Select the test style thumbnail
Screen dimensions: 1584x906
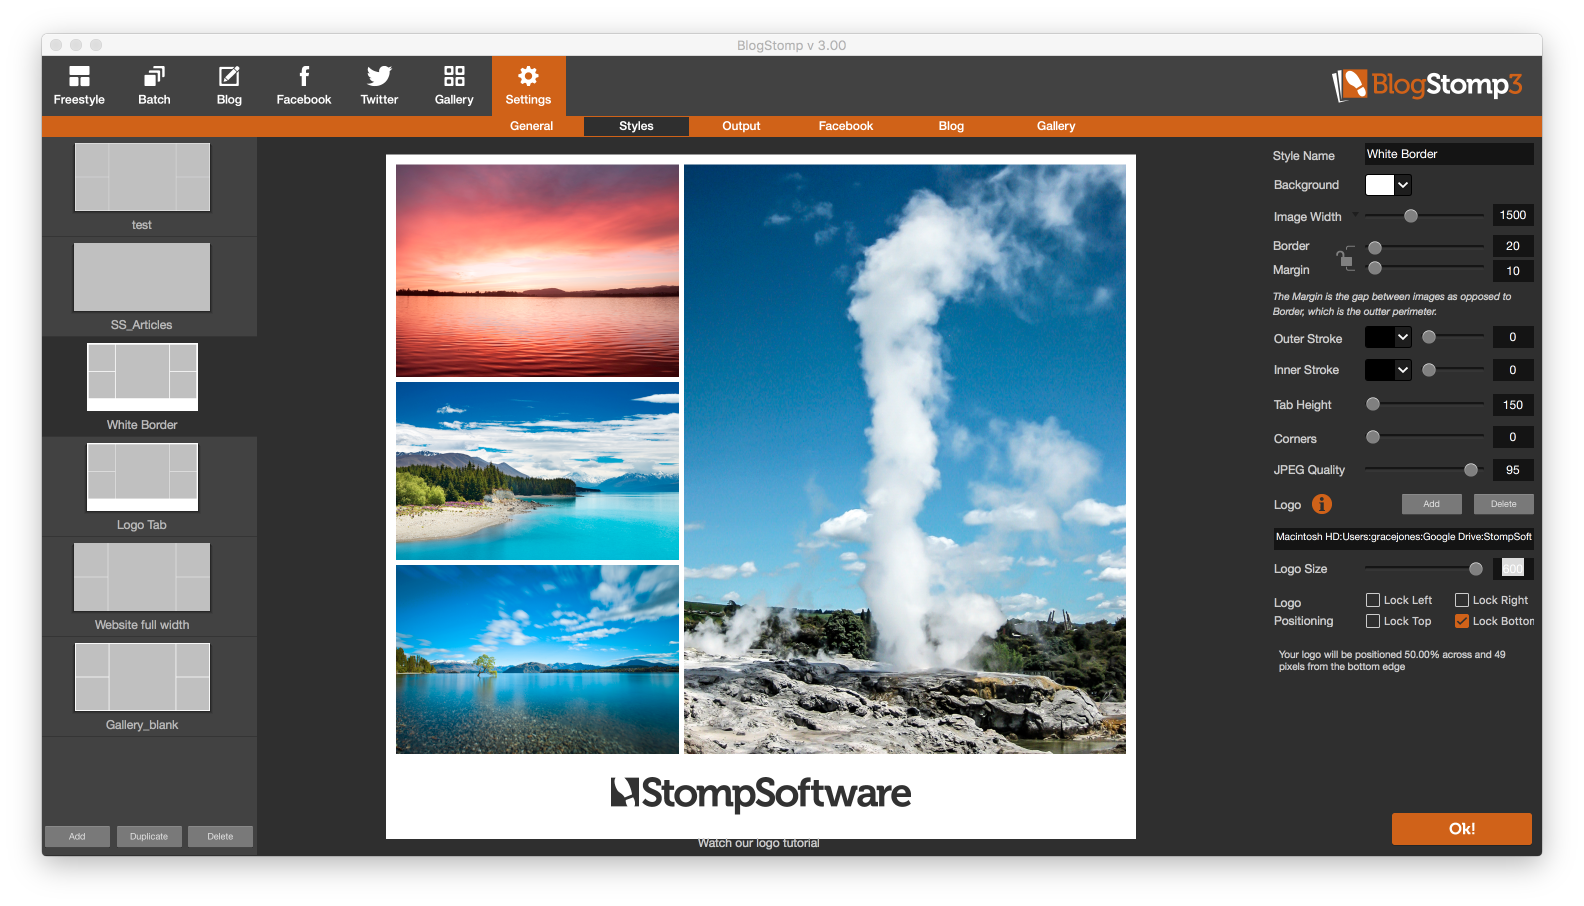click(142, 177)
